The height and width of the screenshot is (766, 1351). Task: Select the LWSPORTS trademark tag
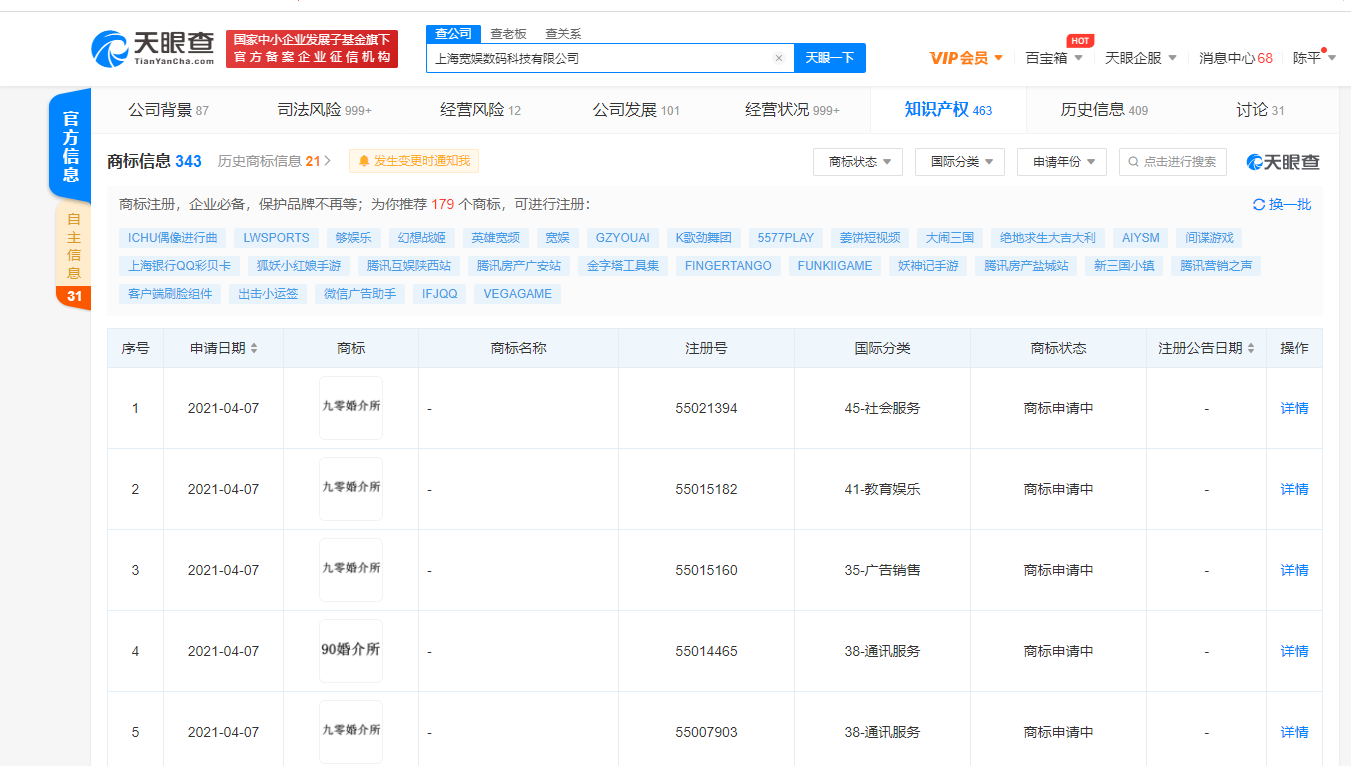(277, 238)
